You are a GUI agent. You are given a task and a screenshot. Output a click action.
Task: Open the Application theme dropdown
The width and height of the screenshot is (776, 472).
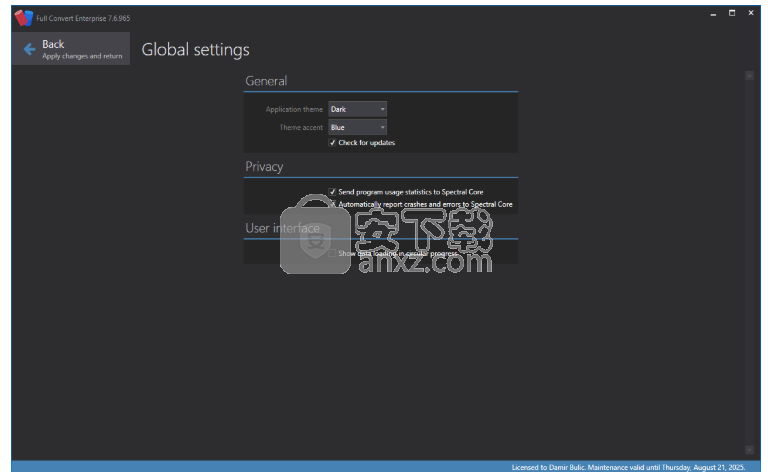click(357, 109)
